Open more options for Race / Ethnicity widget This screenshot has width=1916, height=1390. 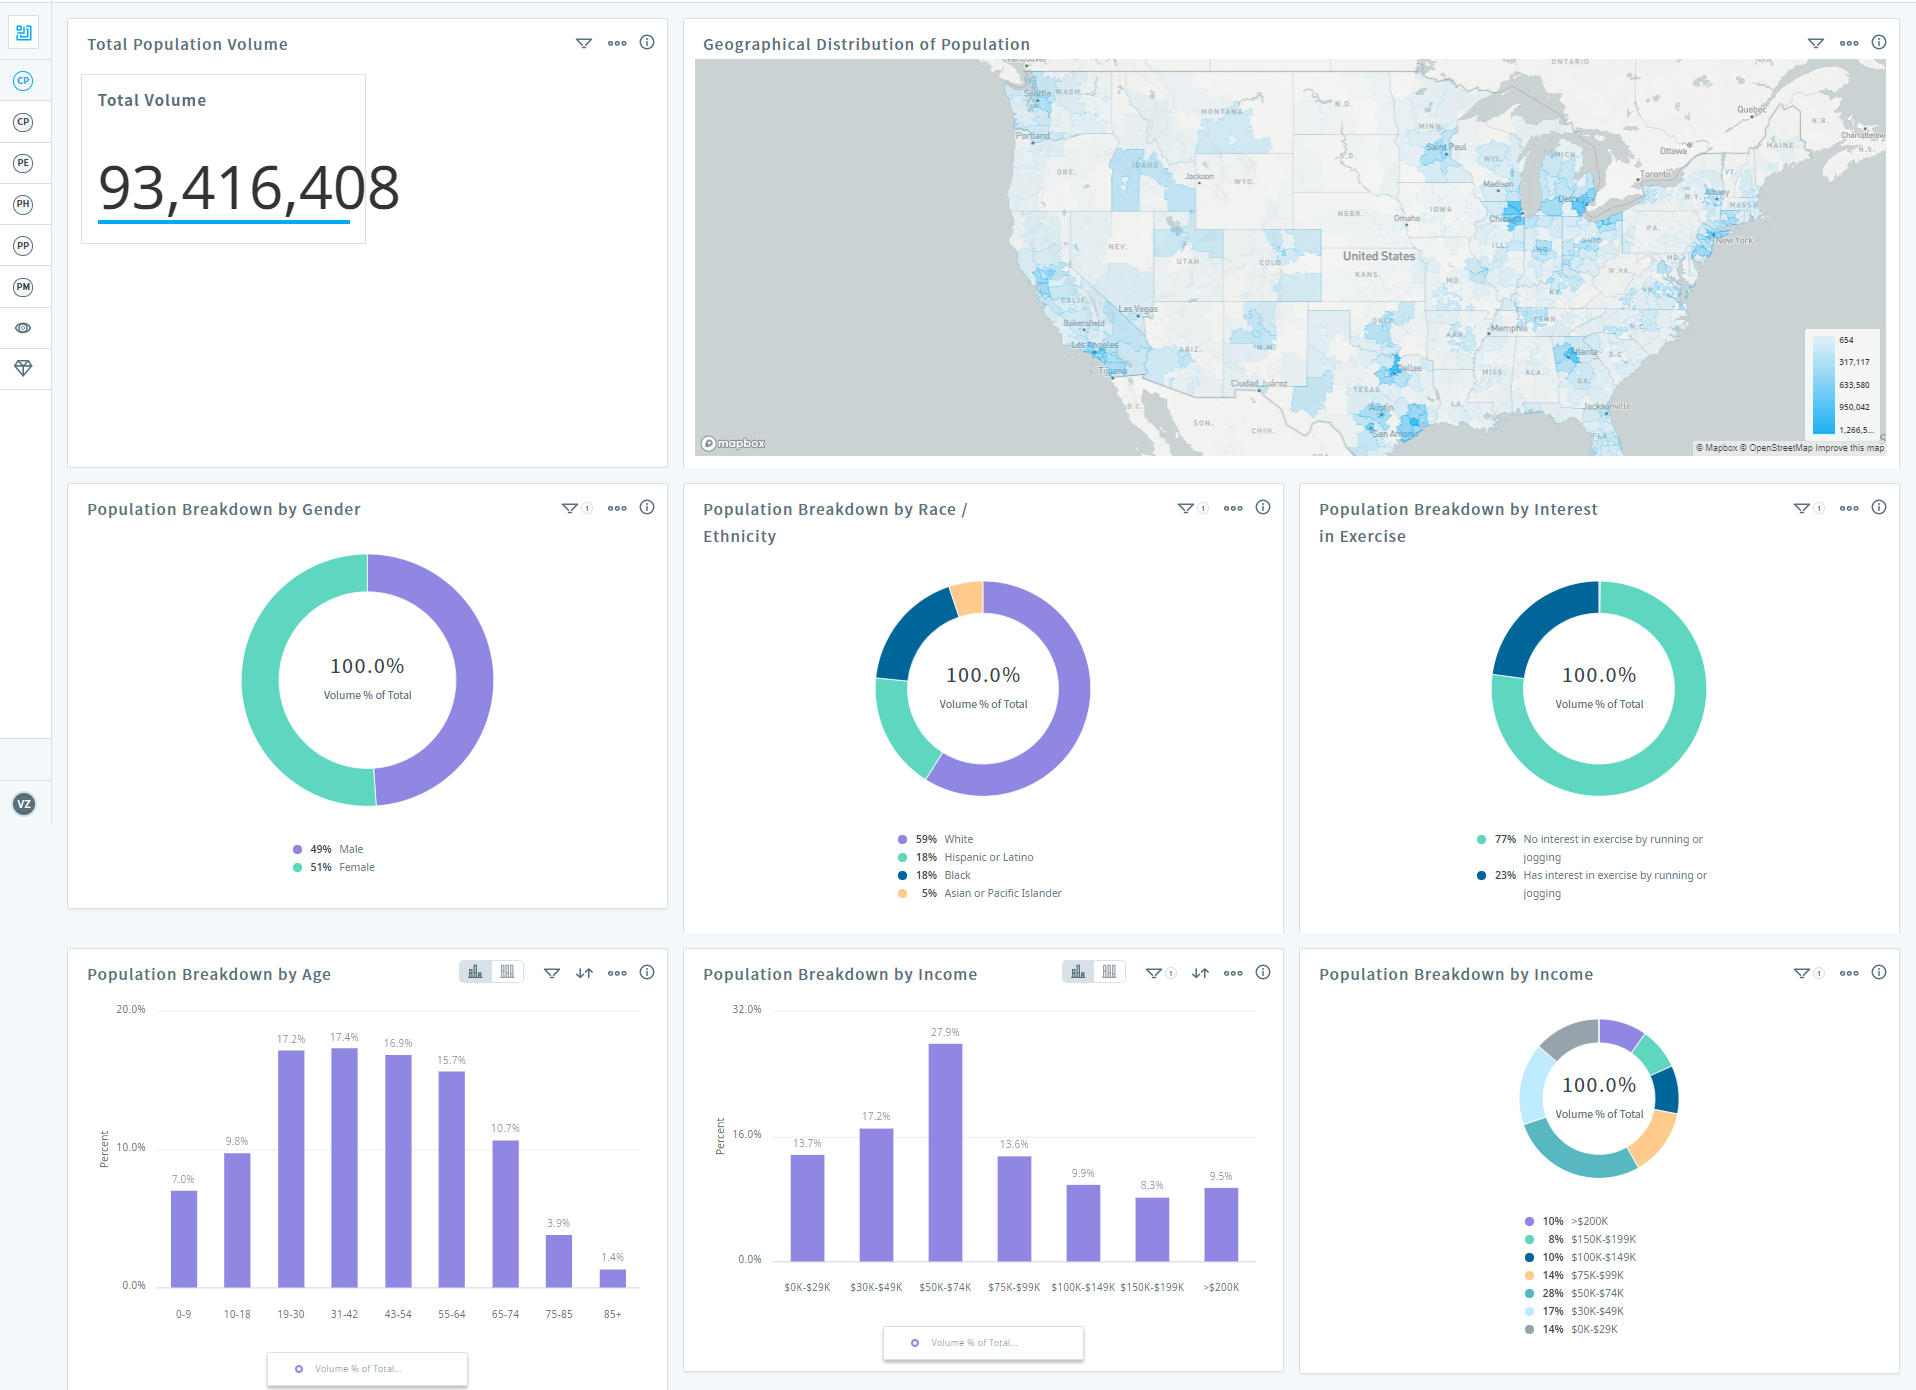1233,508
